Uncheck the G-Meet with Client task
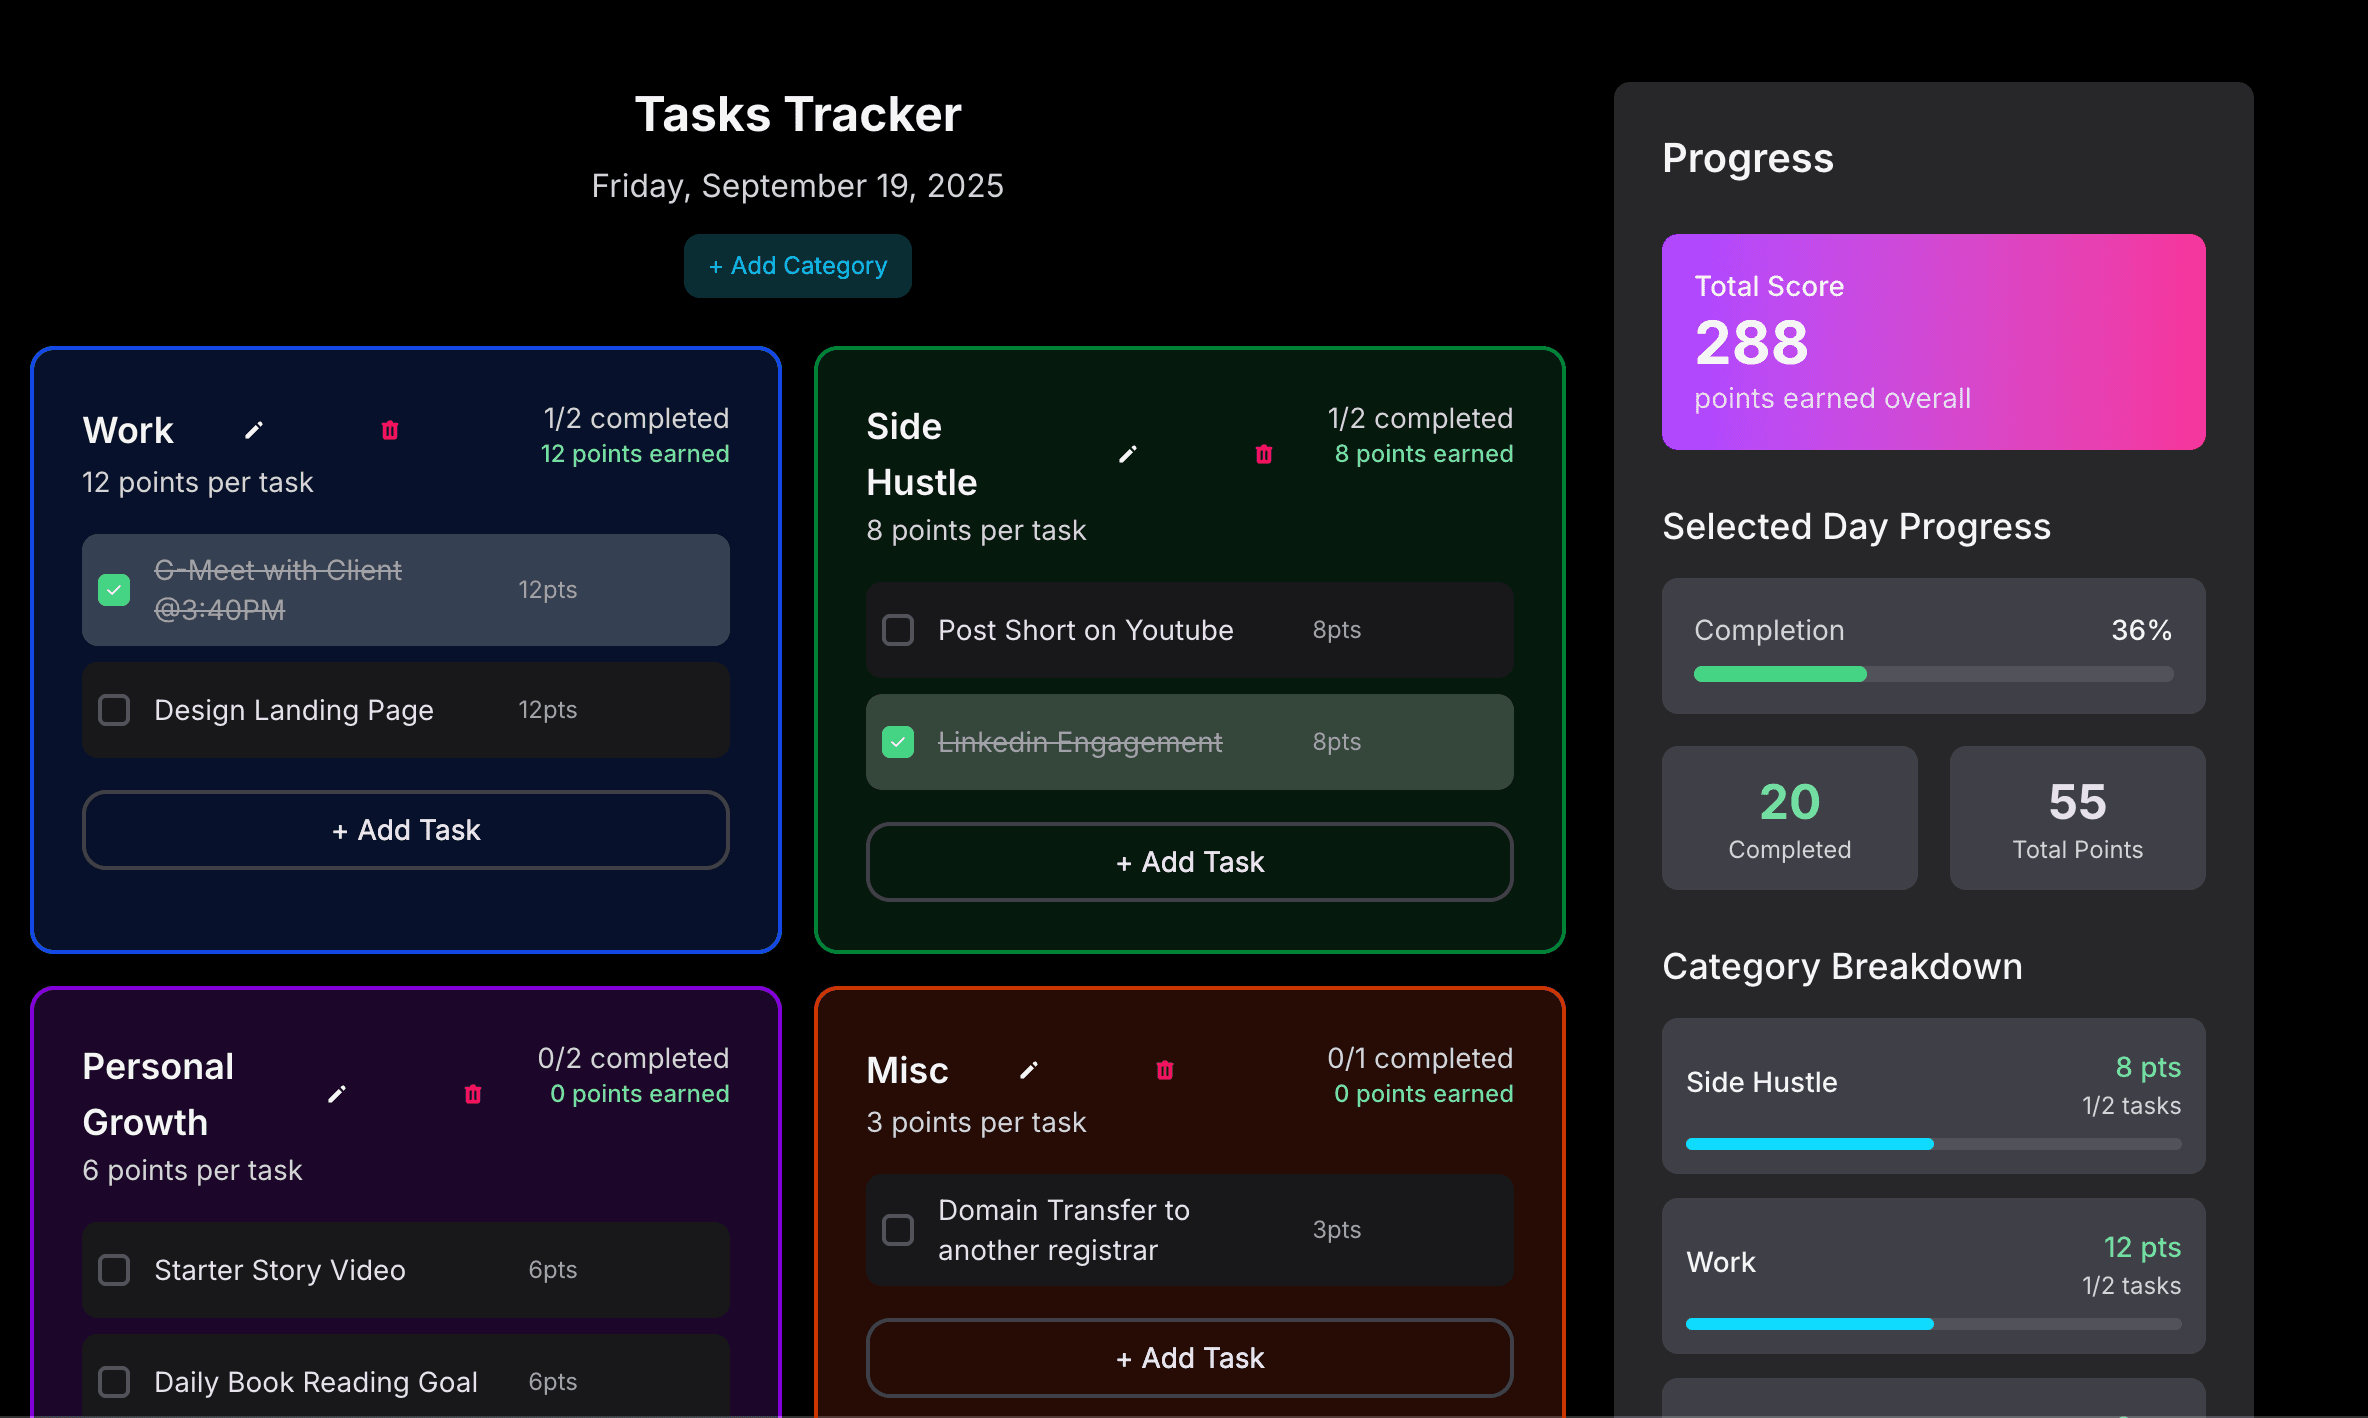Viewport: 2368px width, 1418px height. tap(114, 590)
